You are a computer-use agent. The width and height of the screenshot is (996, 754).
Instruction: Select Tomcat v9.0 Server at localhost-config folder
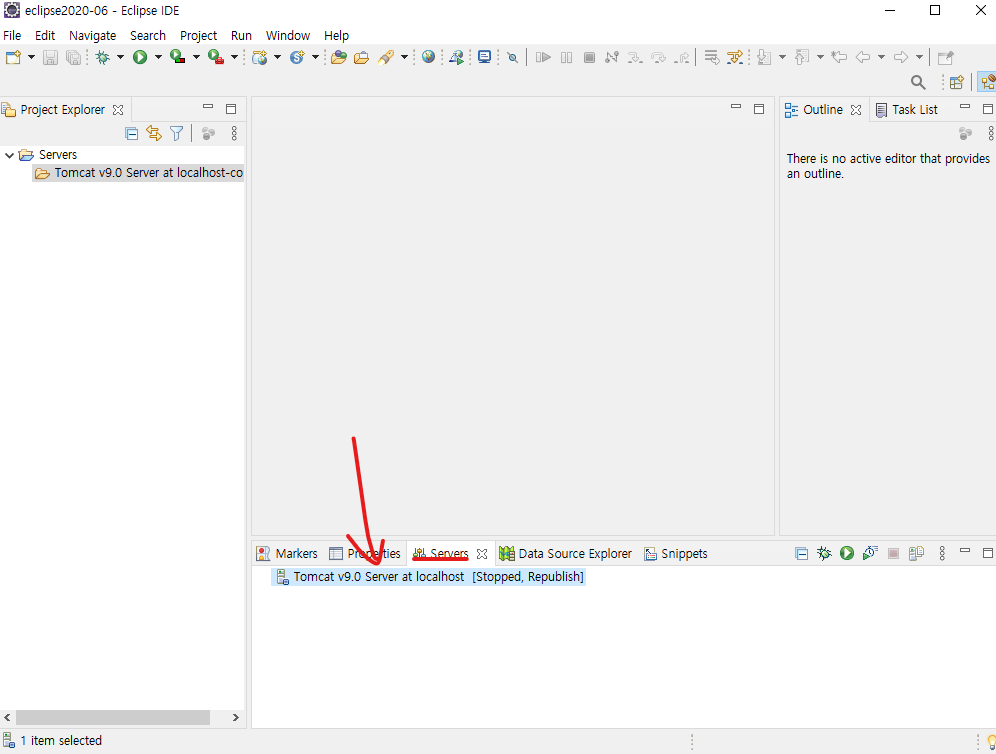[138, 173]
